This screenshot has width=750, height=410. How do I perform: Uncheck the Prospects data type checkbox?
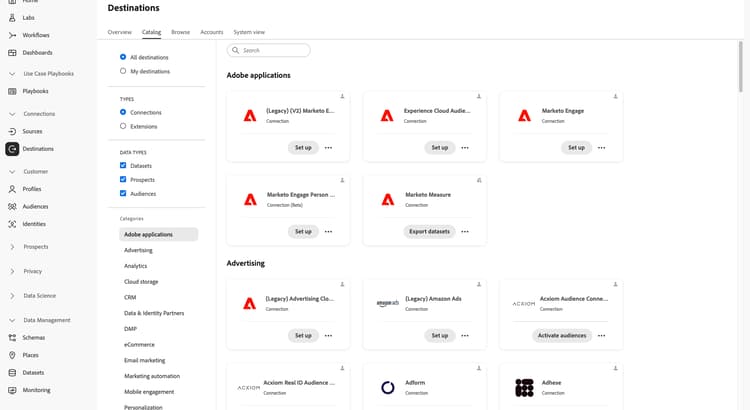click(123, 179)
